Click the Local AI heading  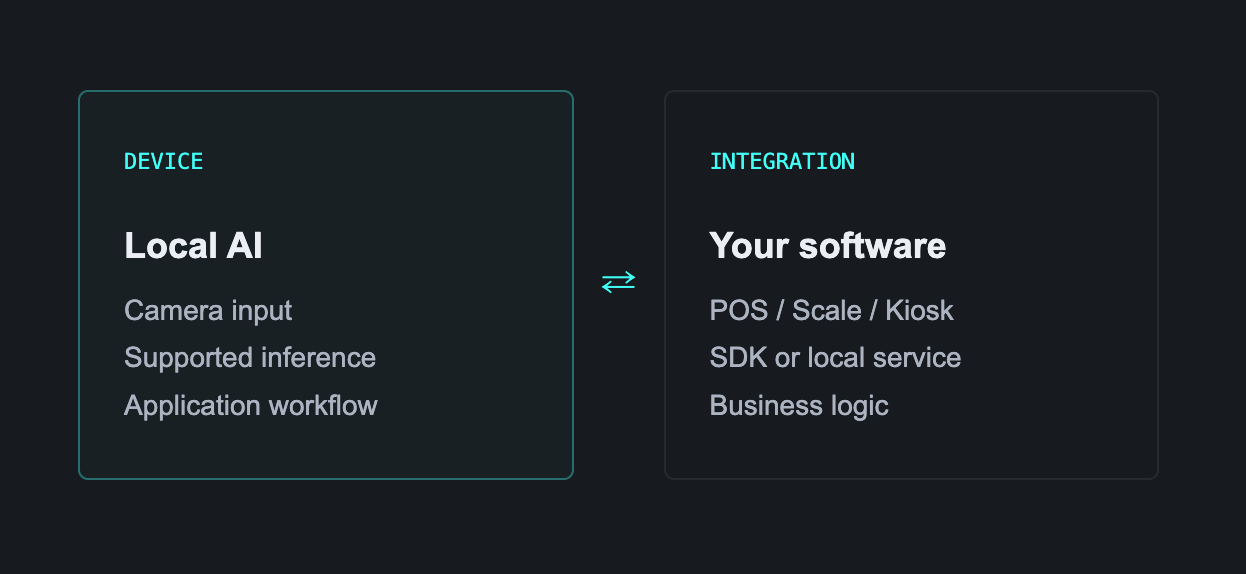(x=193, y=246)
